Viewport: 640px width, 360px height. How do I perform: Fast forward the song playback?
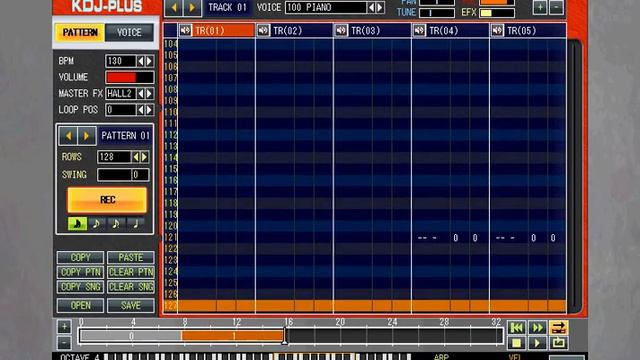pyautogui.click(x=537, y=327)
